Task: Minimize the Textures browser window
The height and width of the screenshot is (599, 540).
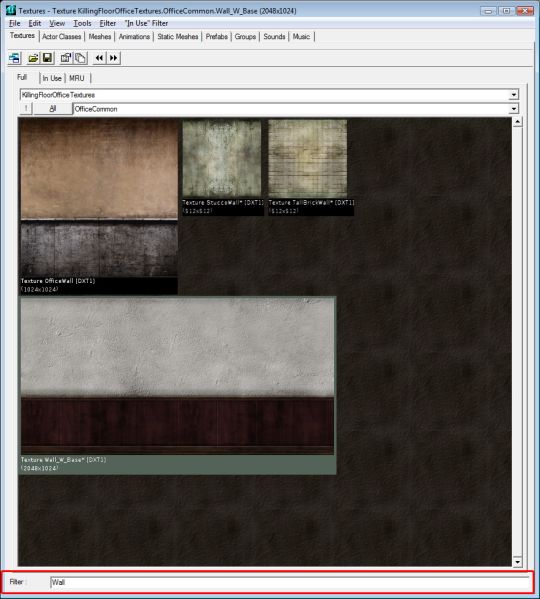Action: coord(488,11)
